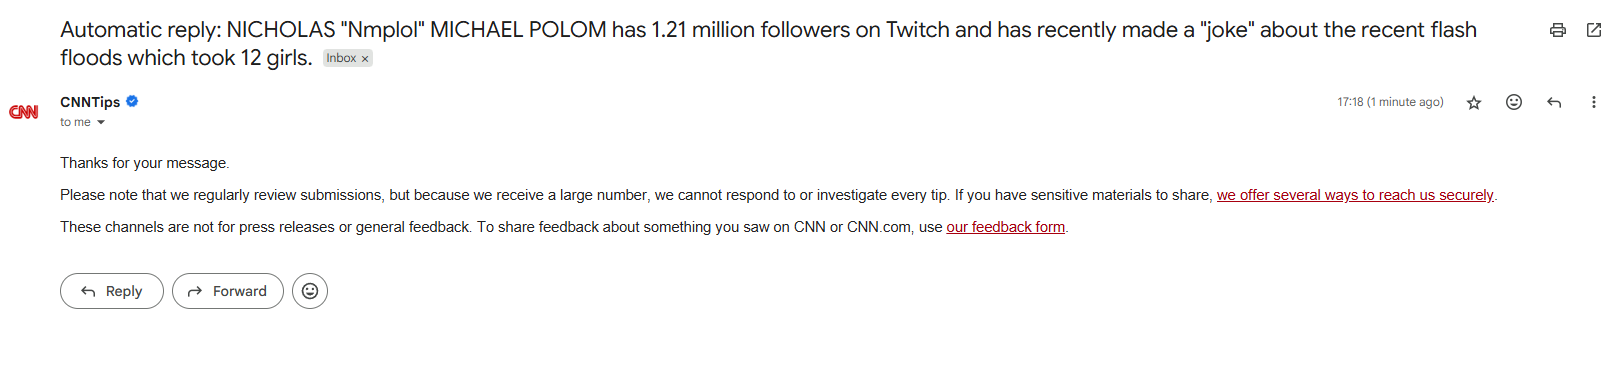The height and width of the screenshot is (380, 1612).
Task: Click the Automatic reply subject heading
Action: coord(768,44)
